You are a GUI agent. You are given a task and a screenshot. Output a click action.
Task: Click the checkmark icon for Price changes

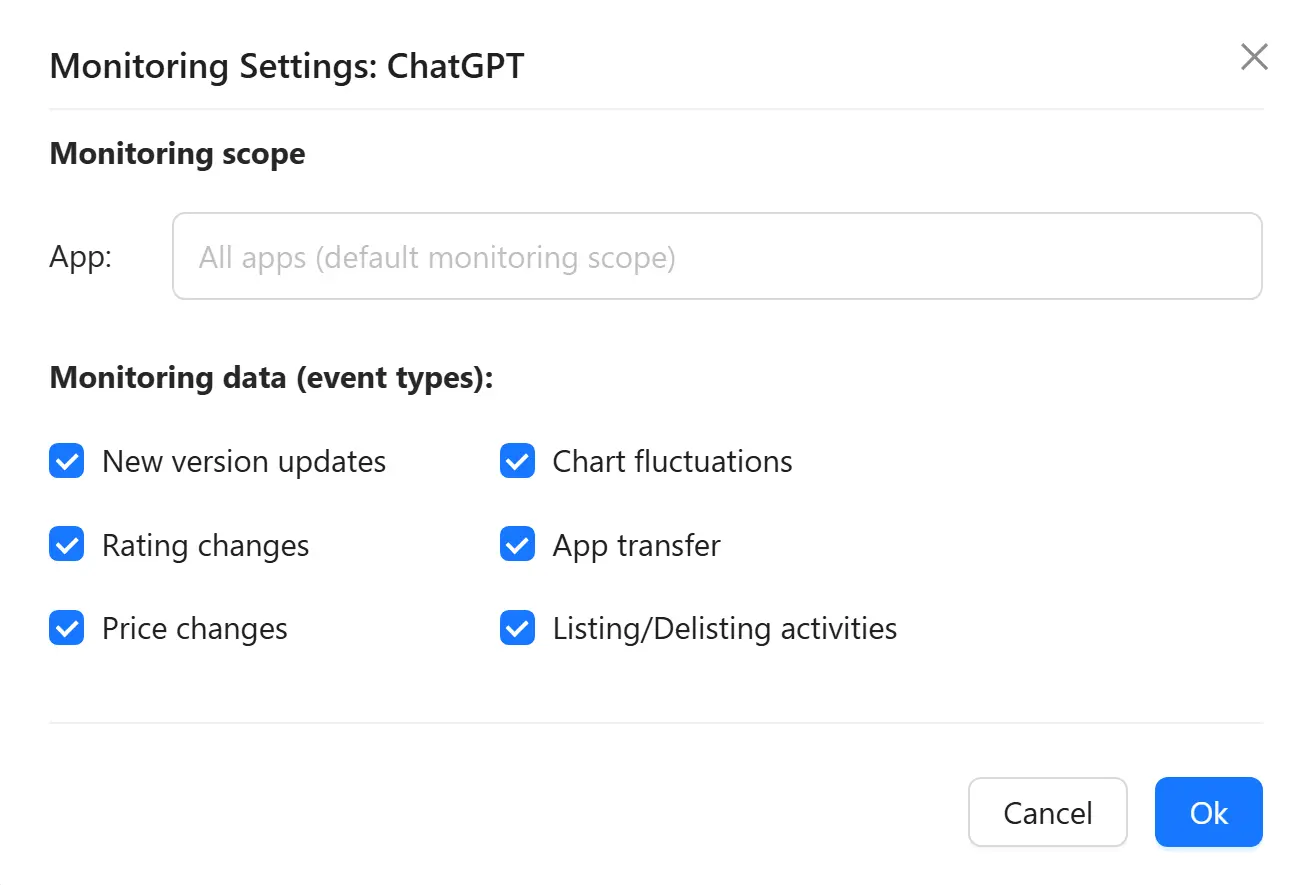point(66,628)
